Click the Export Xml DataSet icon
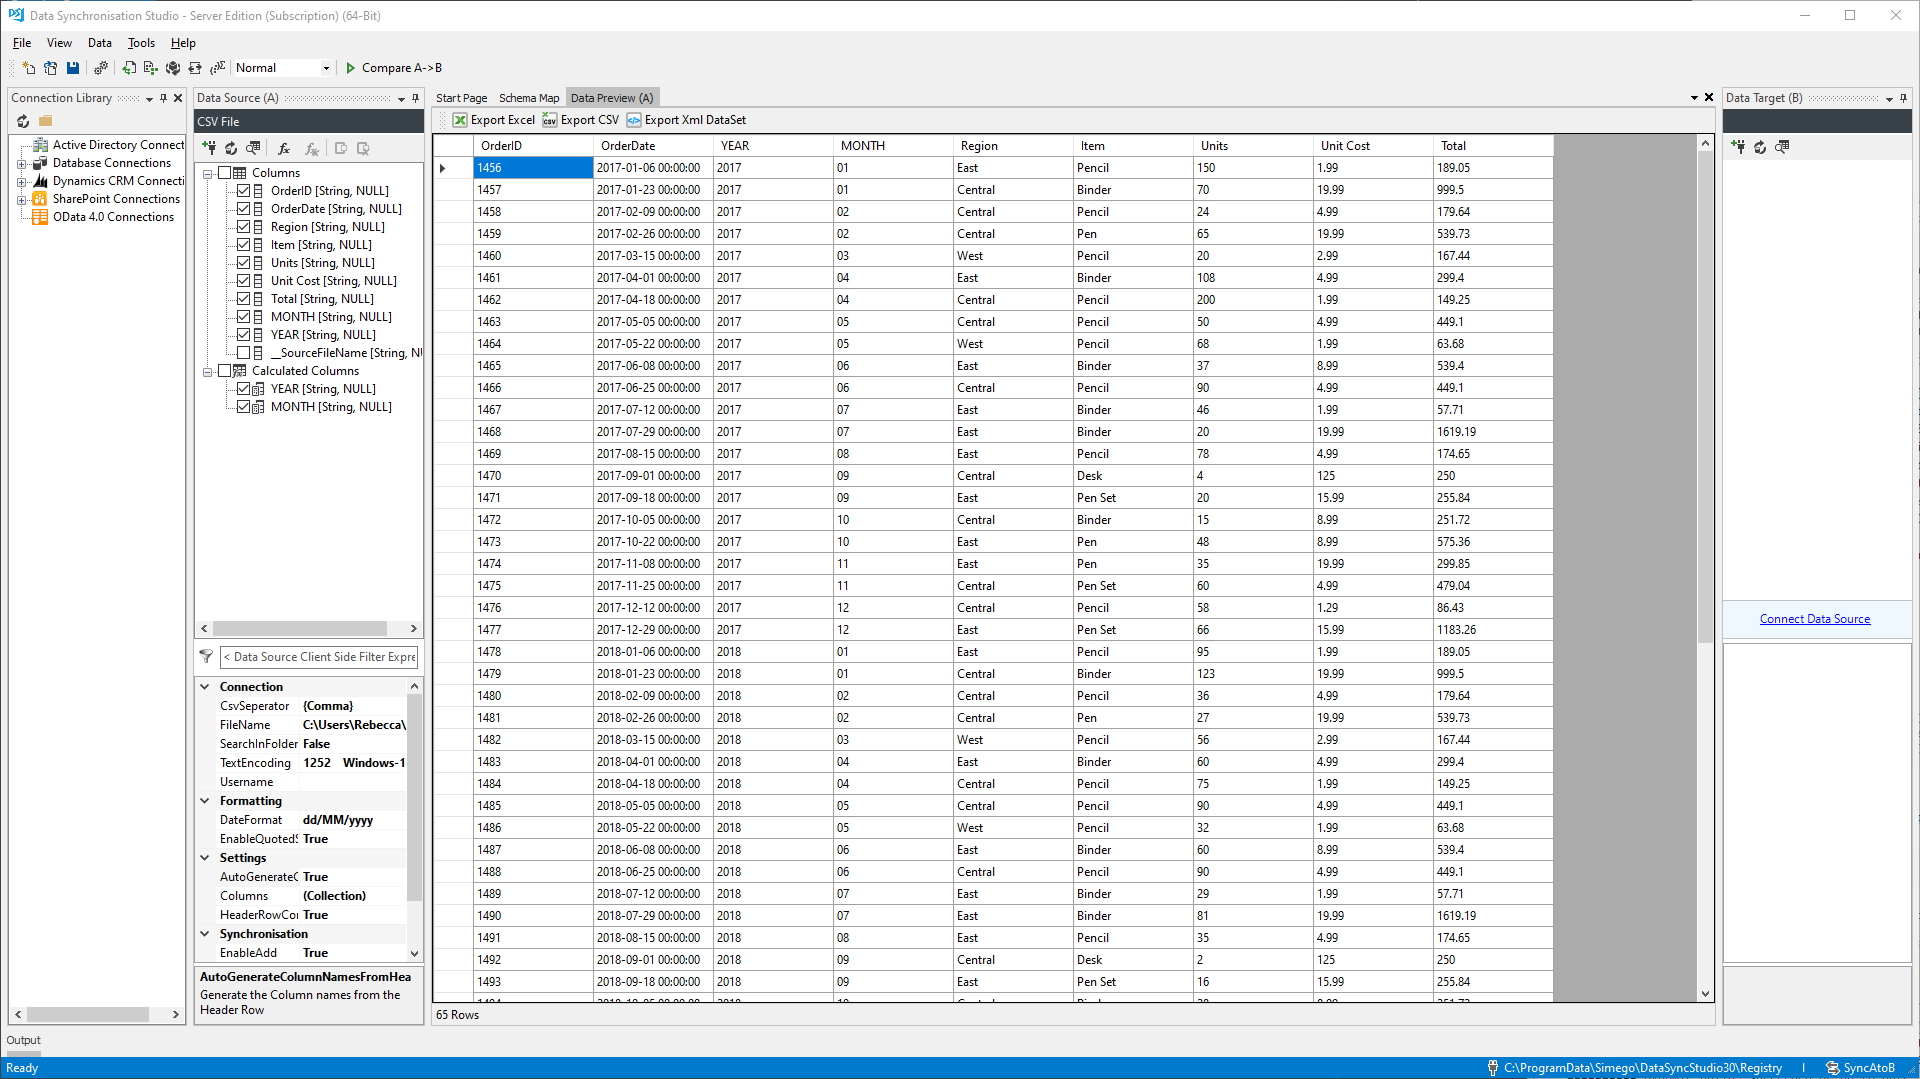1920x1079 pixels. coord(634,120)
